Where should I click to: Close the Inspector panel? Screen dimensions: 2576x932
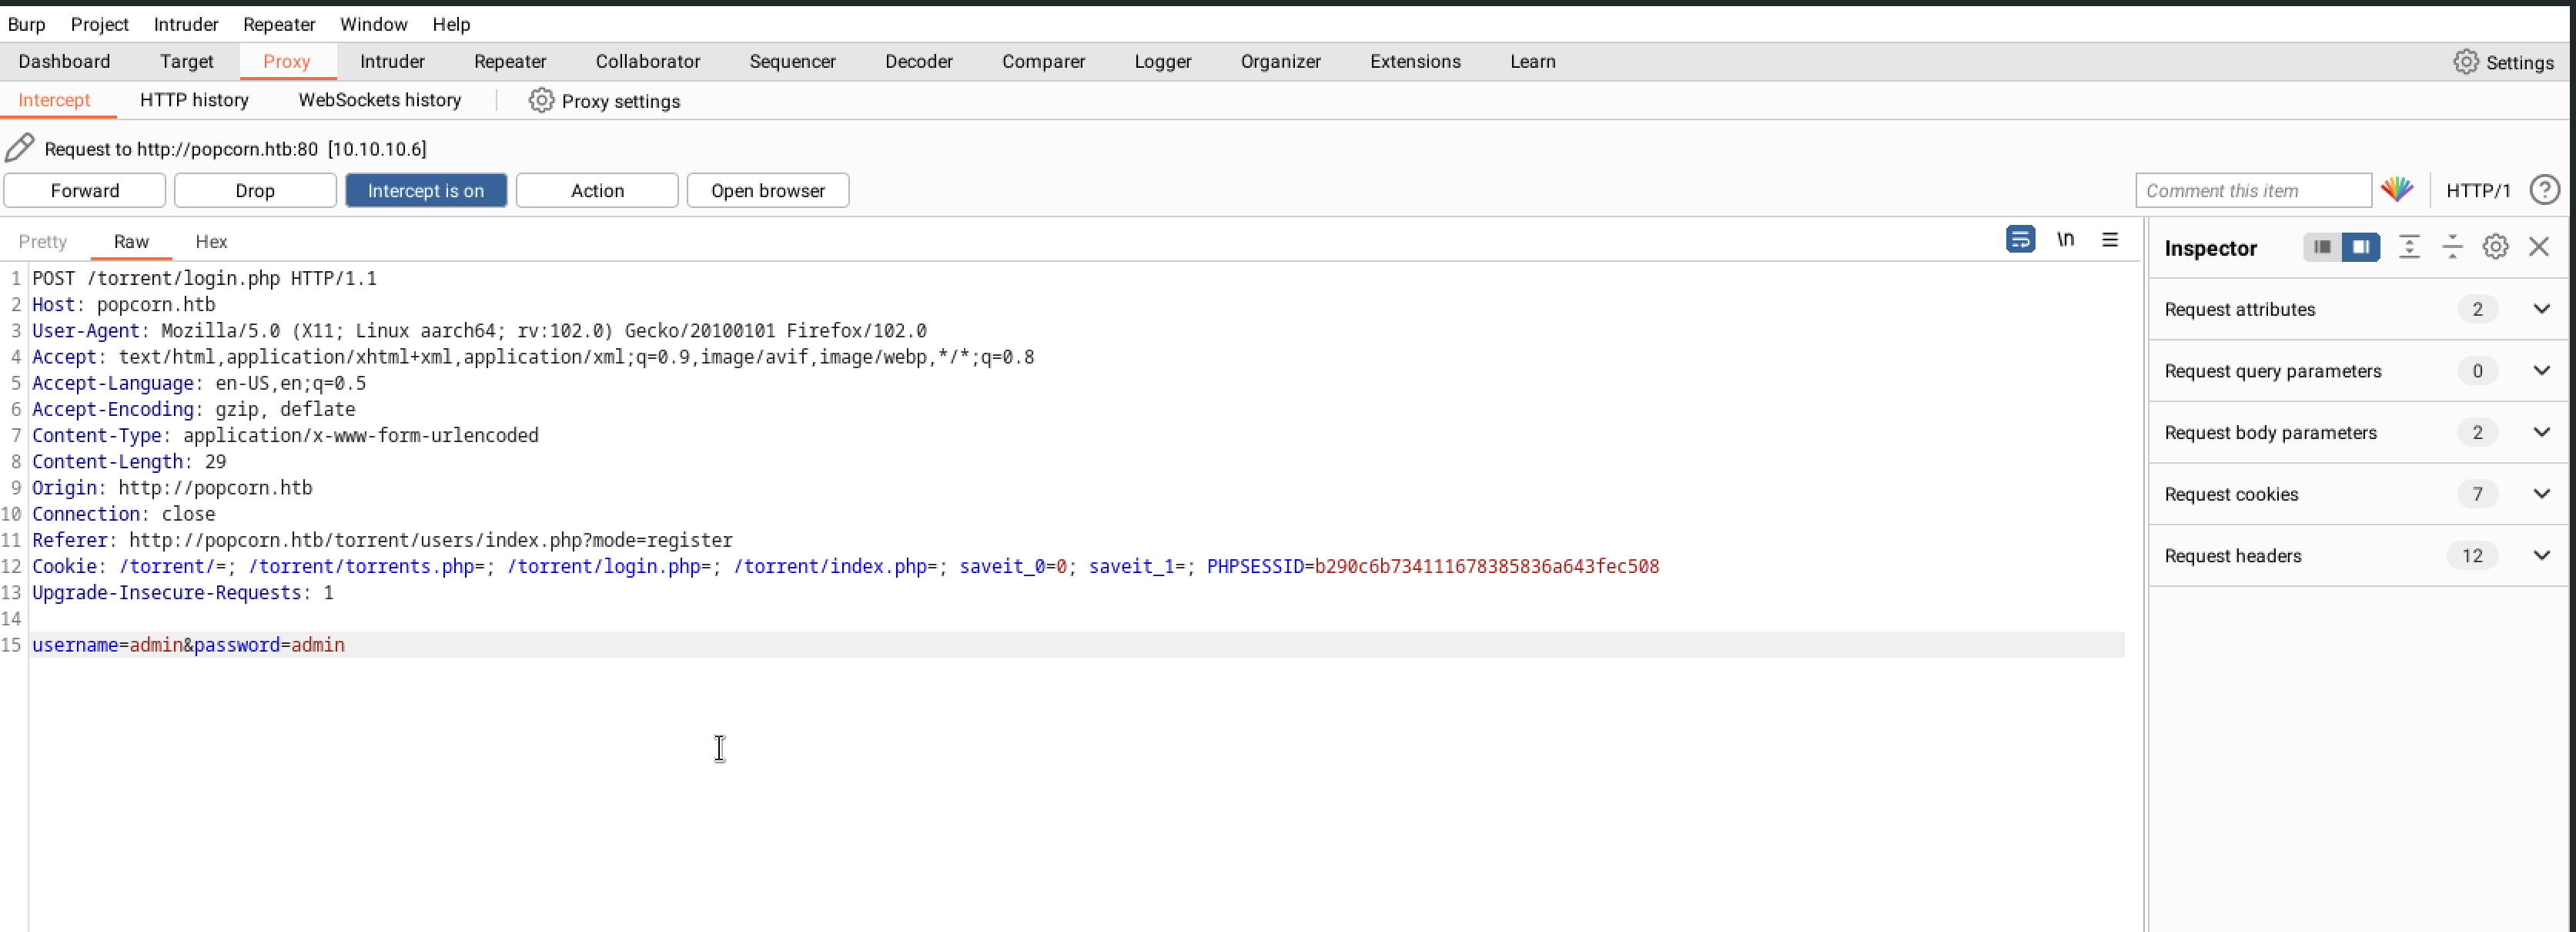[2538, 247]
